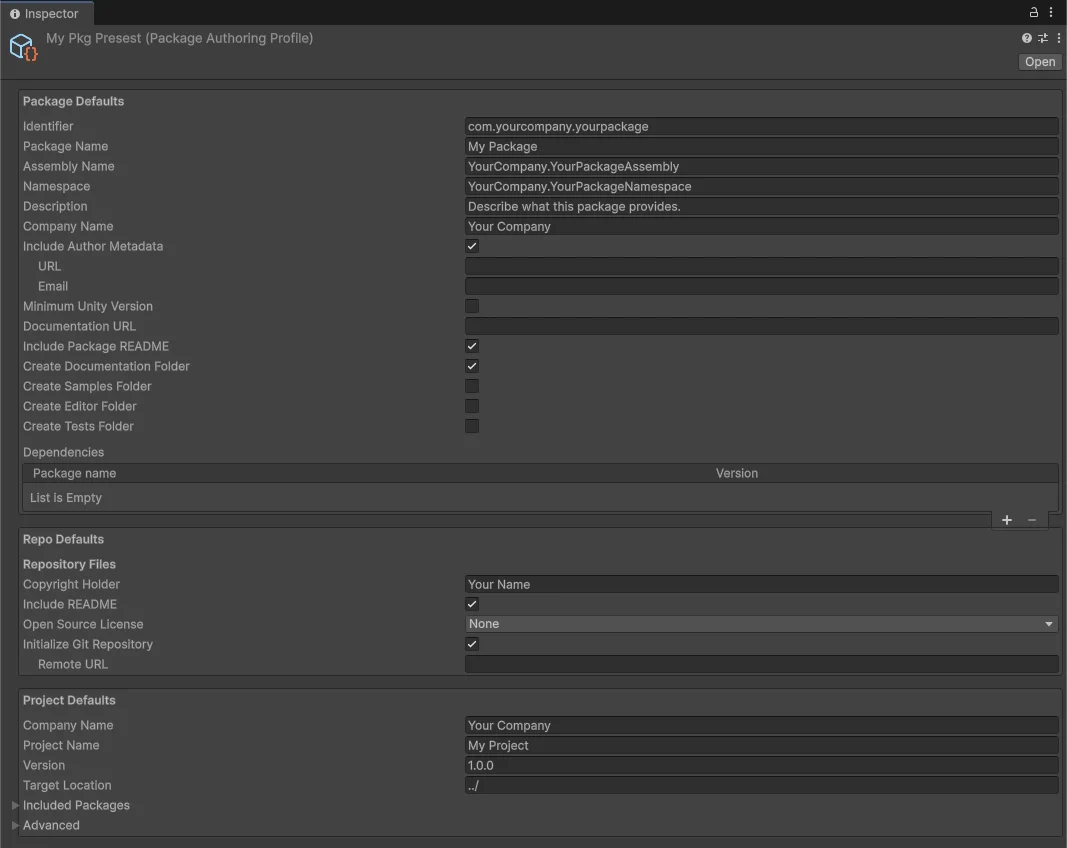Image resolution: width=1067 pixels, height=848 pixels.
Task: Add a dependency with plus icon
Action: tap(1007, 520)
